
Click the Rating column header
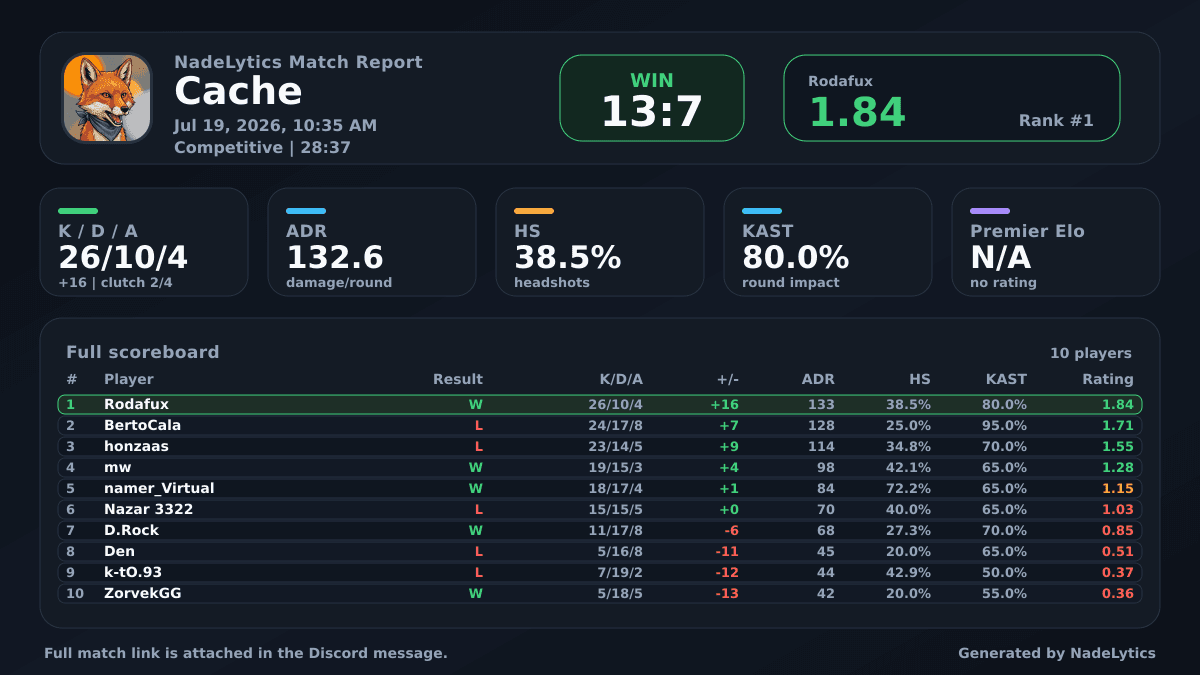point(1108,379)
